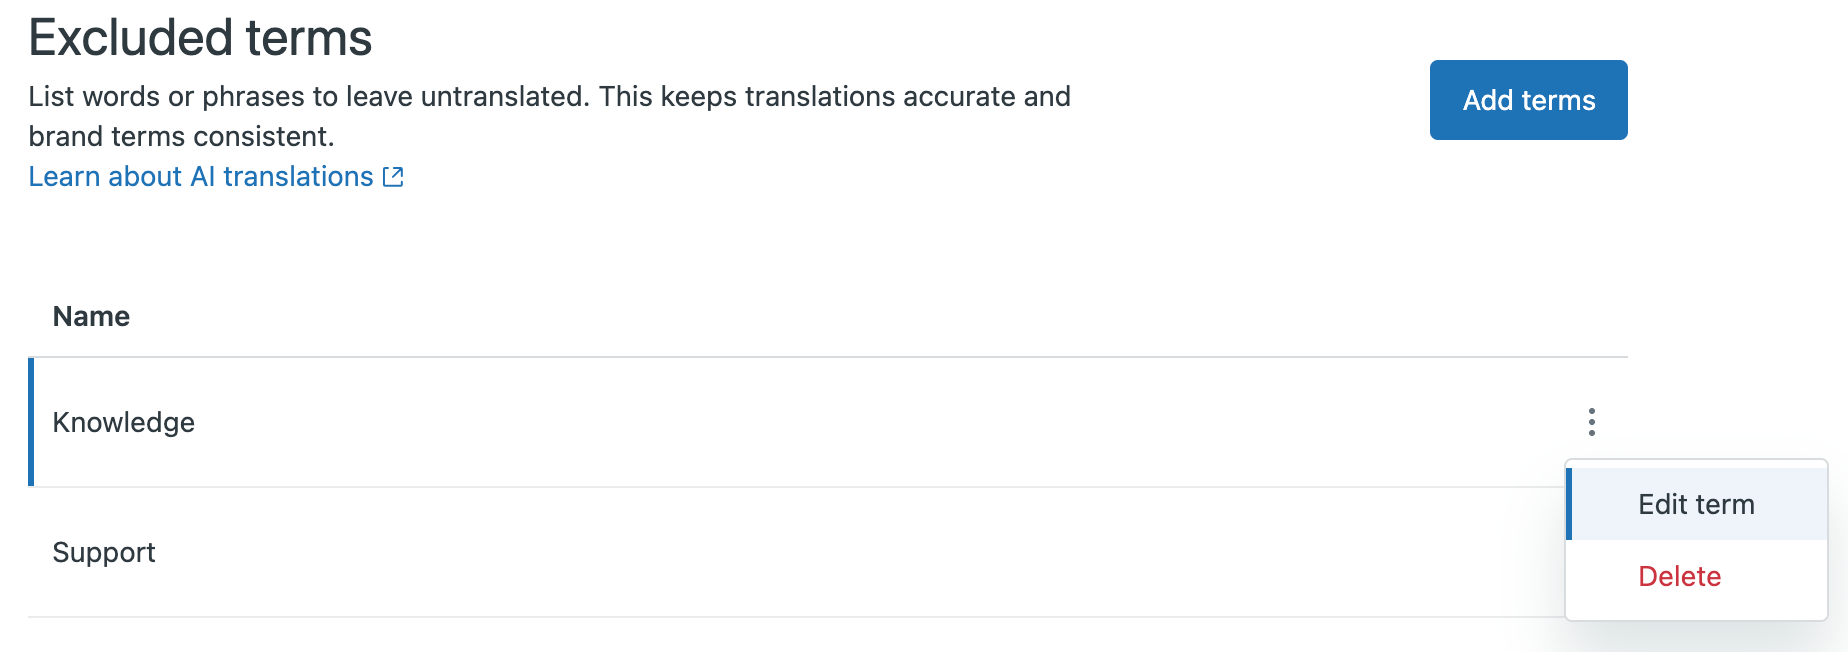Click the 'brand terms consistent.' text line
The image size is (1848, 652).
(181, 136)
